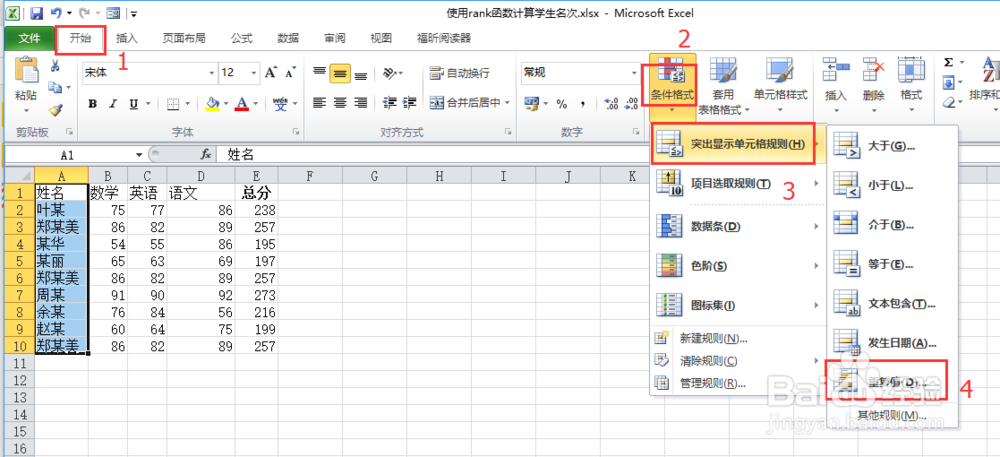Toggle Bold formatting

(x=93, y=103)
